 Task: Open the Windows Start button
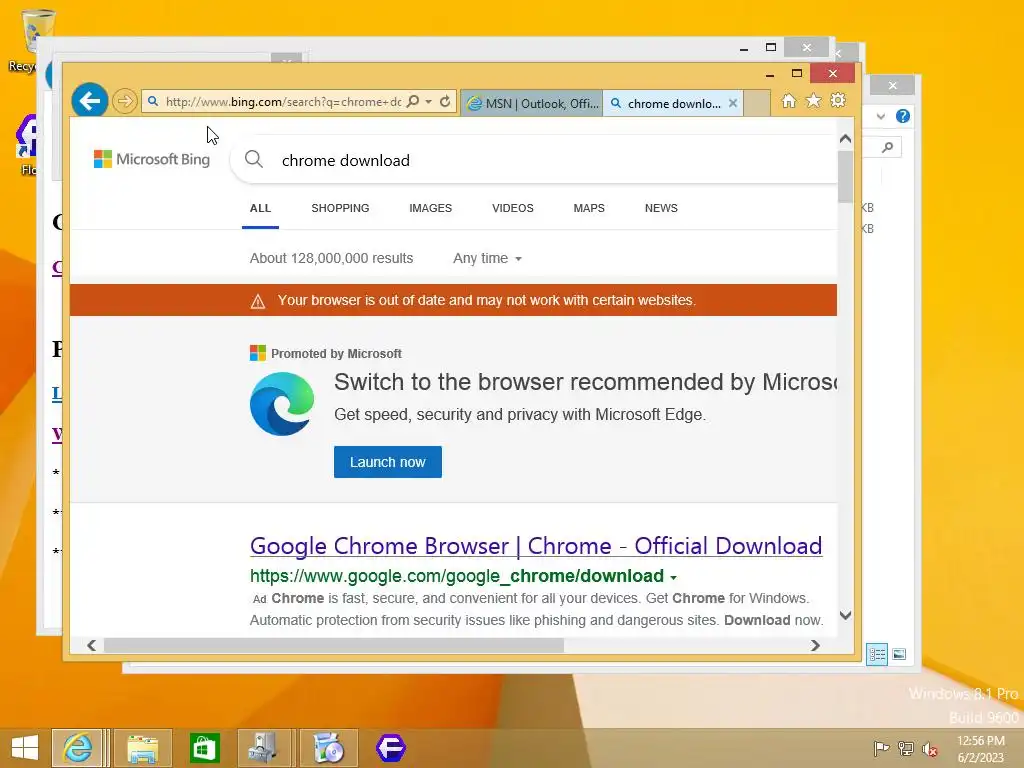tap(25, 748)
